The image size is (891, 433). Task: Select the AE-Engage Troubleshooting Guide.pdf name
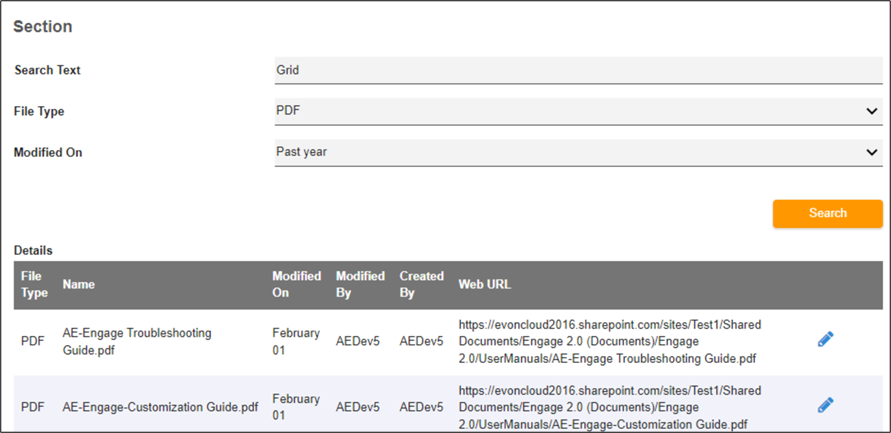tap(137, 341)
